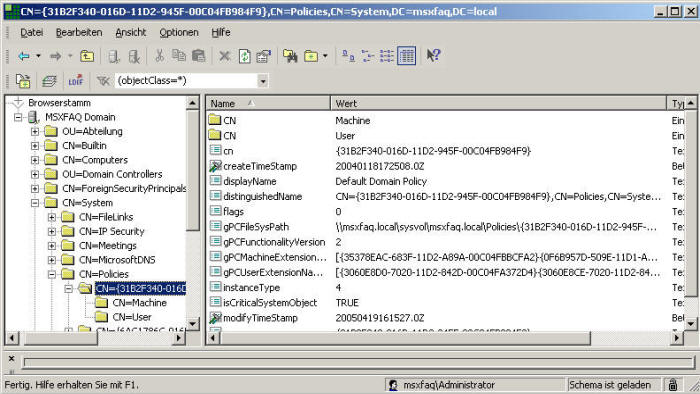
Task: Select the gPCFileSysPath attribute row
Action: [x=445, y=227]
